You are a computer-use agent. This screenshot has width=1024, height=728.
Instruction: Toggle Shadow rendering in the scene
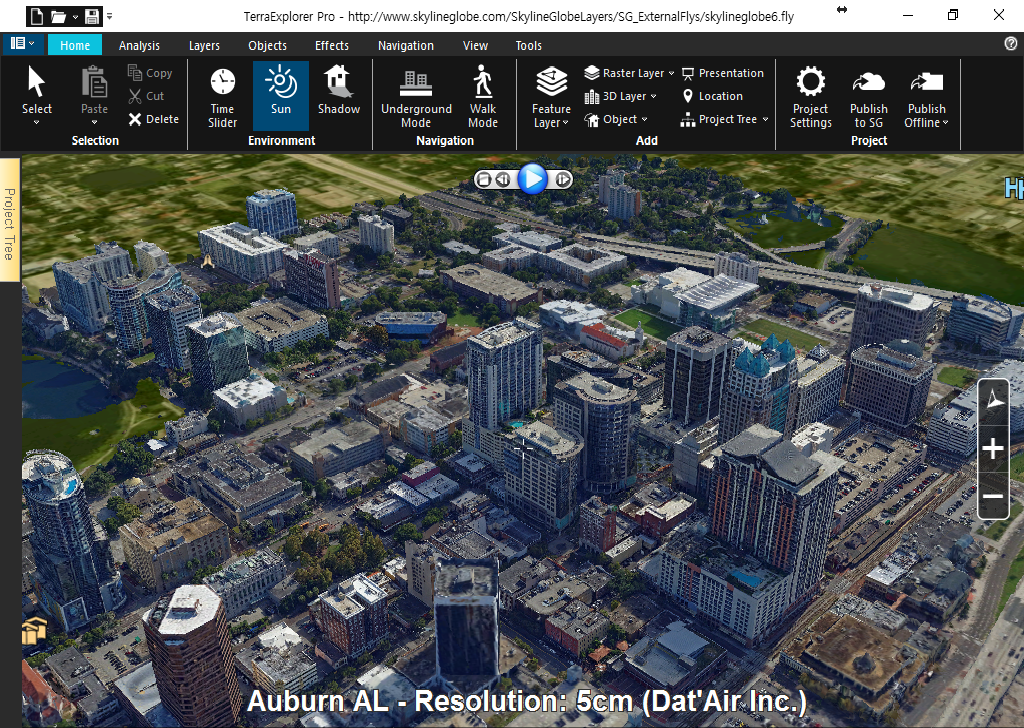[x=338, y=90]
